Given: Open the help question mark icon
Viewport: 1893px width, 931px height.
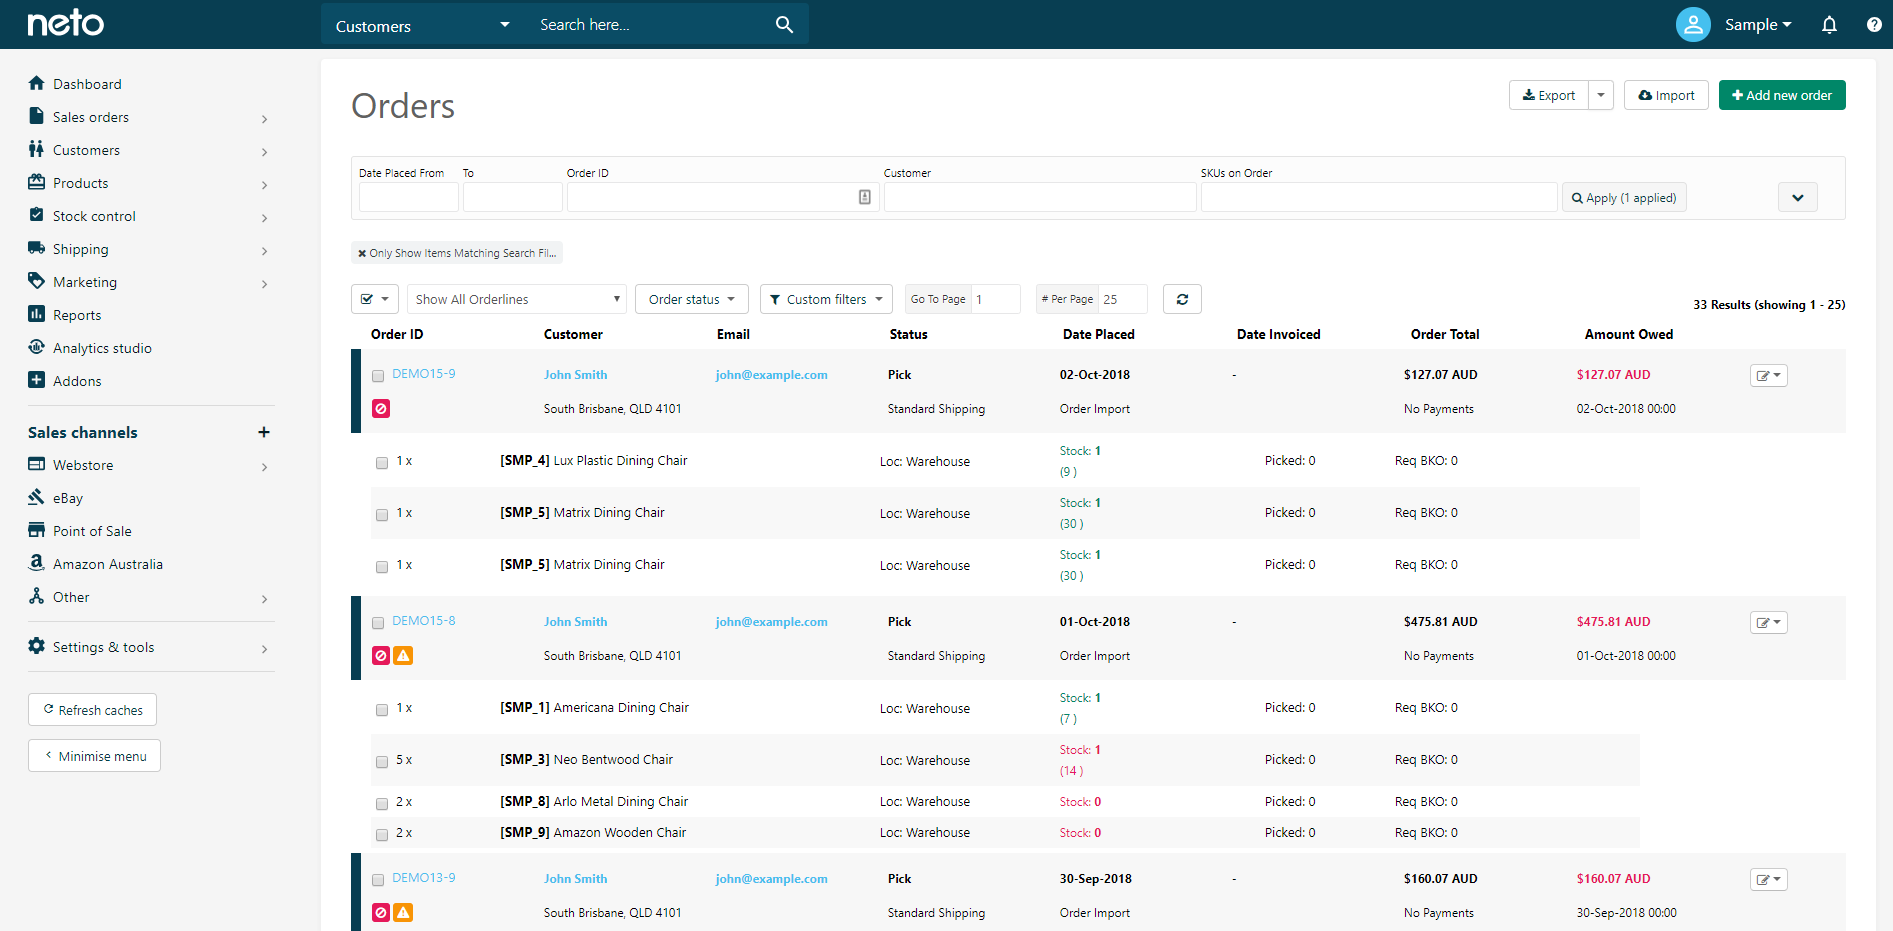Looking at the screenshot, I should tap(1874, 25).
